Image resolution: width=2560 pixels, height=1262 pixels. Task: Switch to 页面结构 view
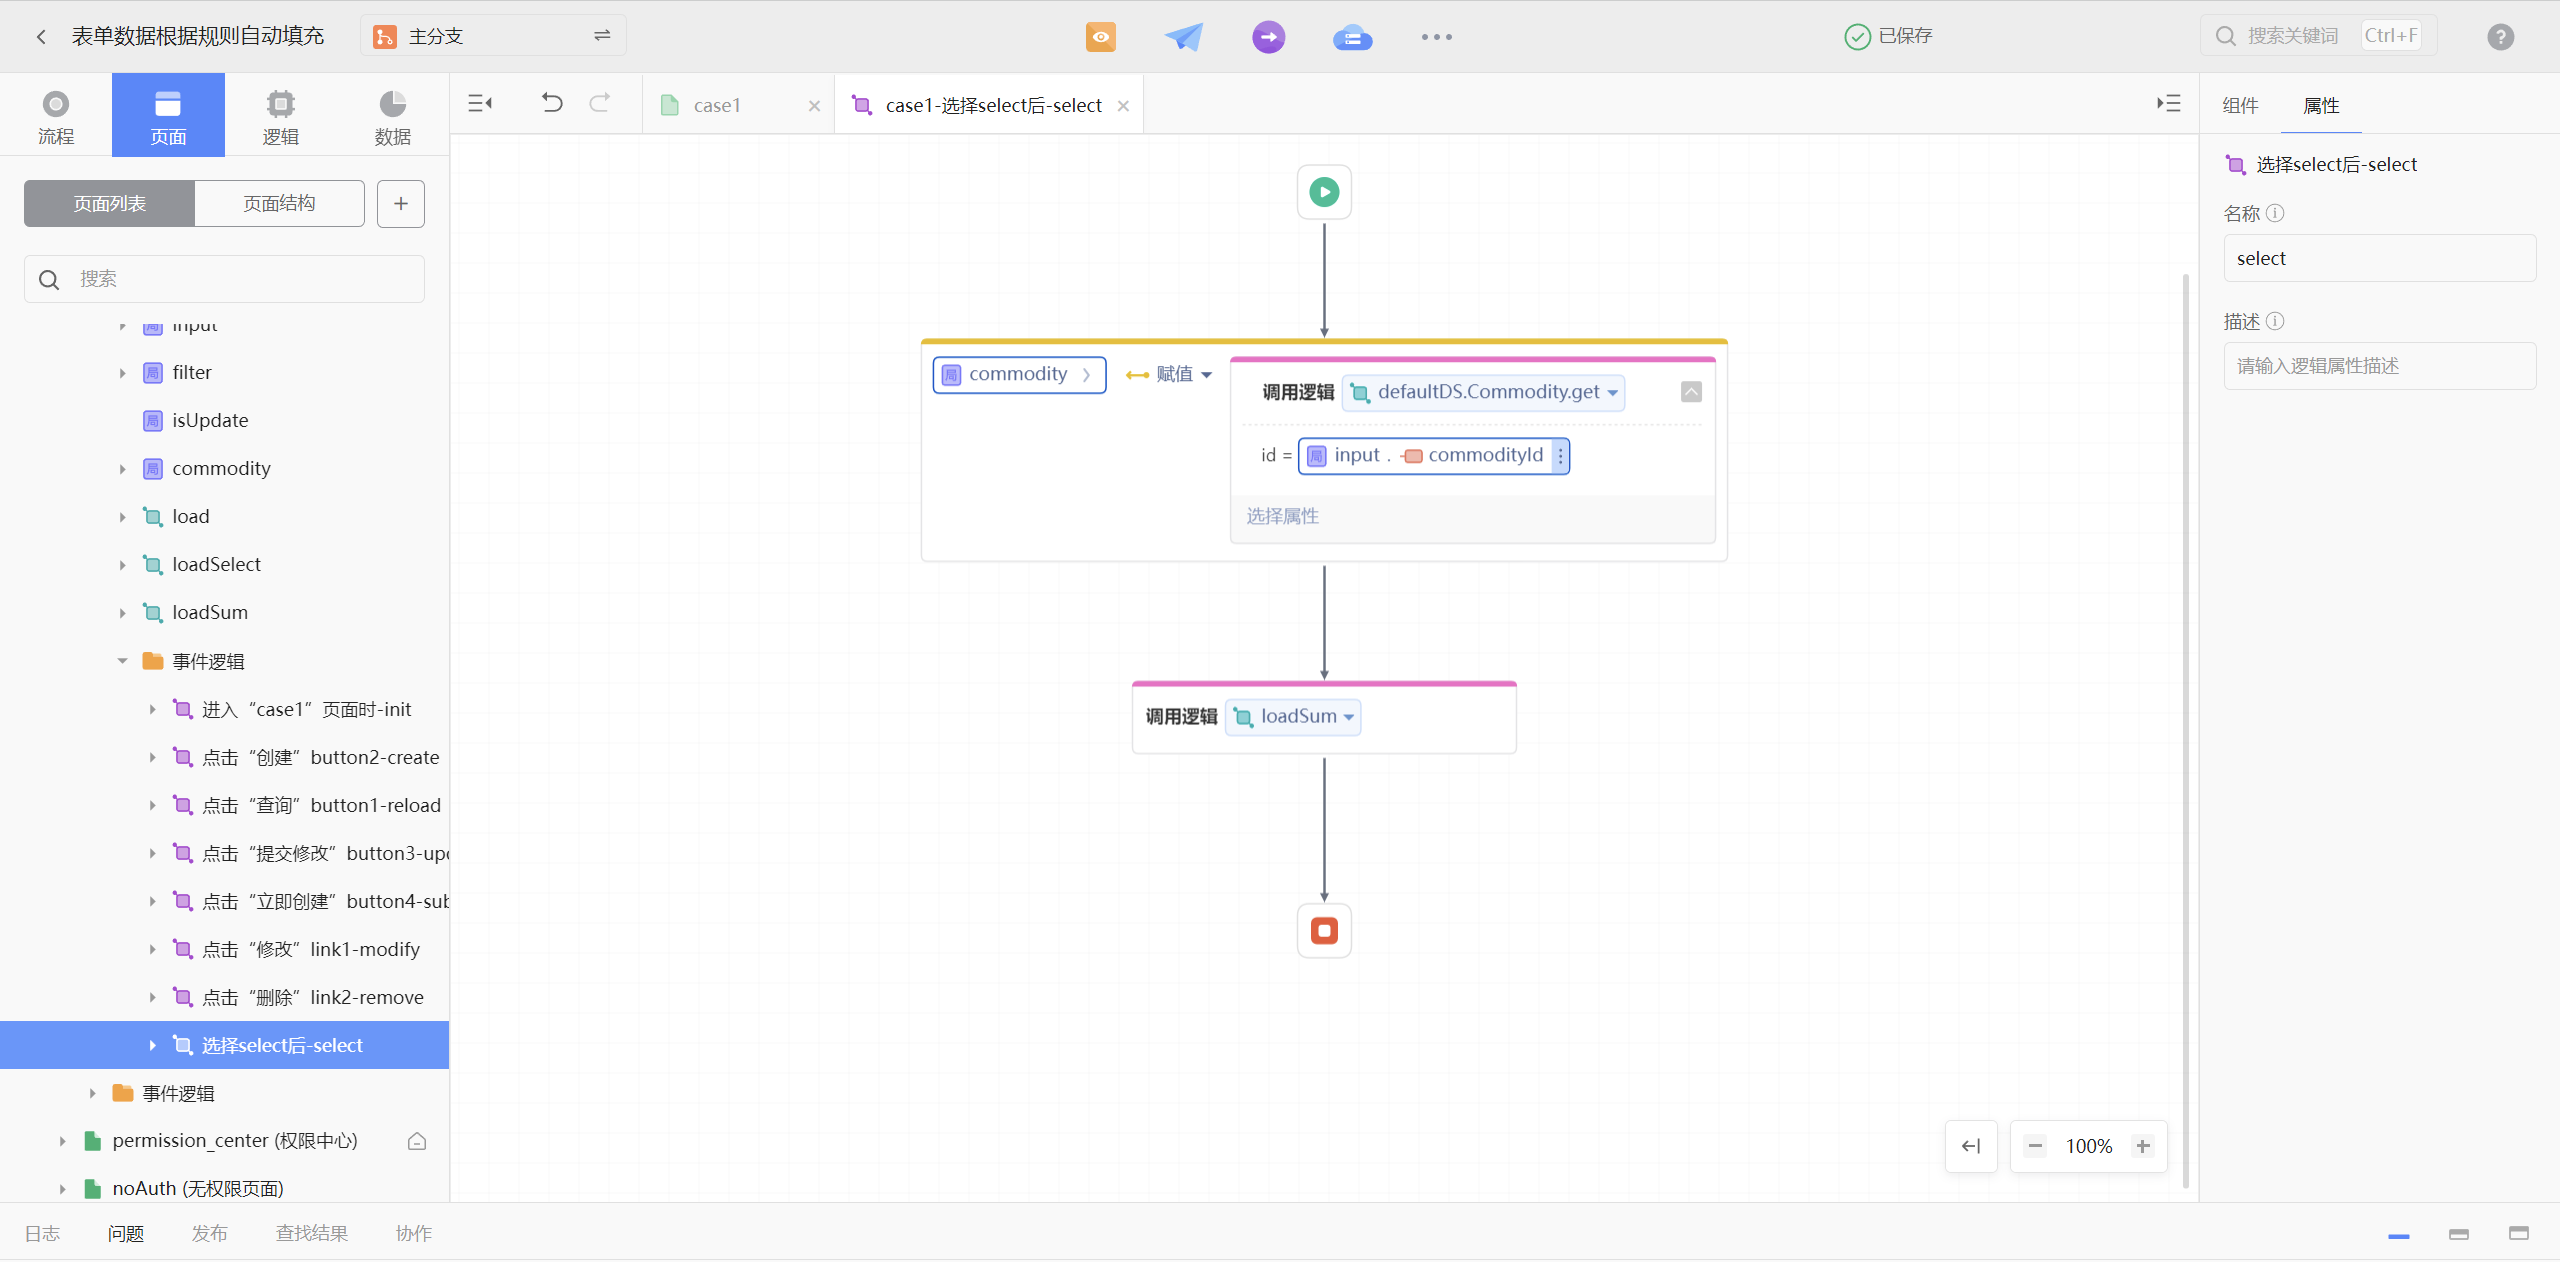click(x=279, y=204)
